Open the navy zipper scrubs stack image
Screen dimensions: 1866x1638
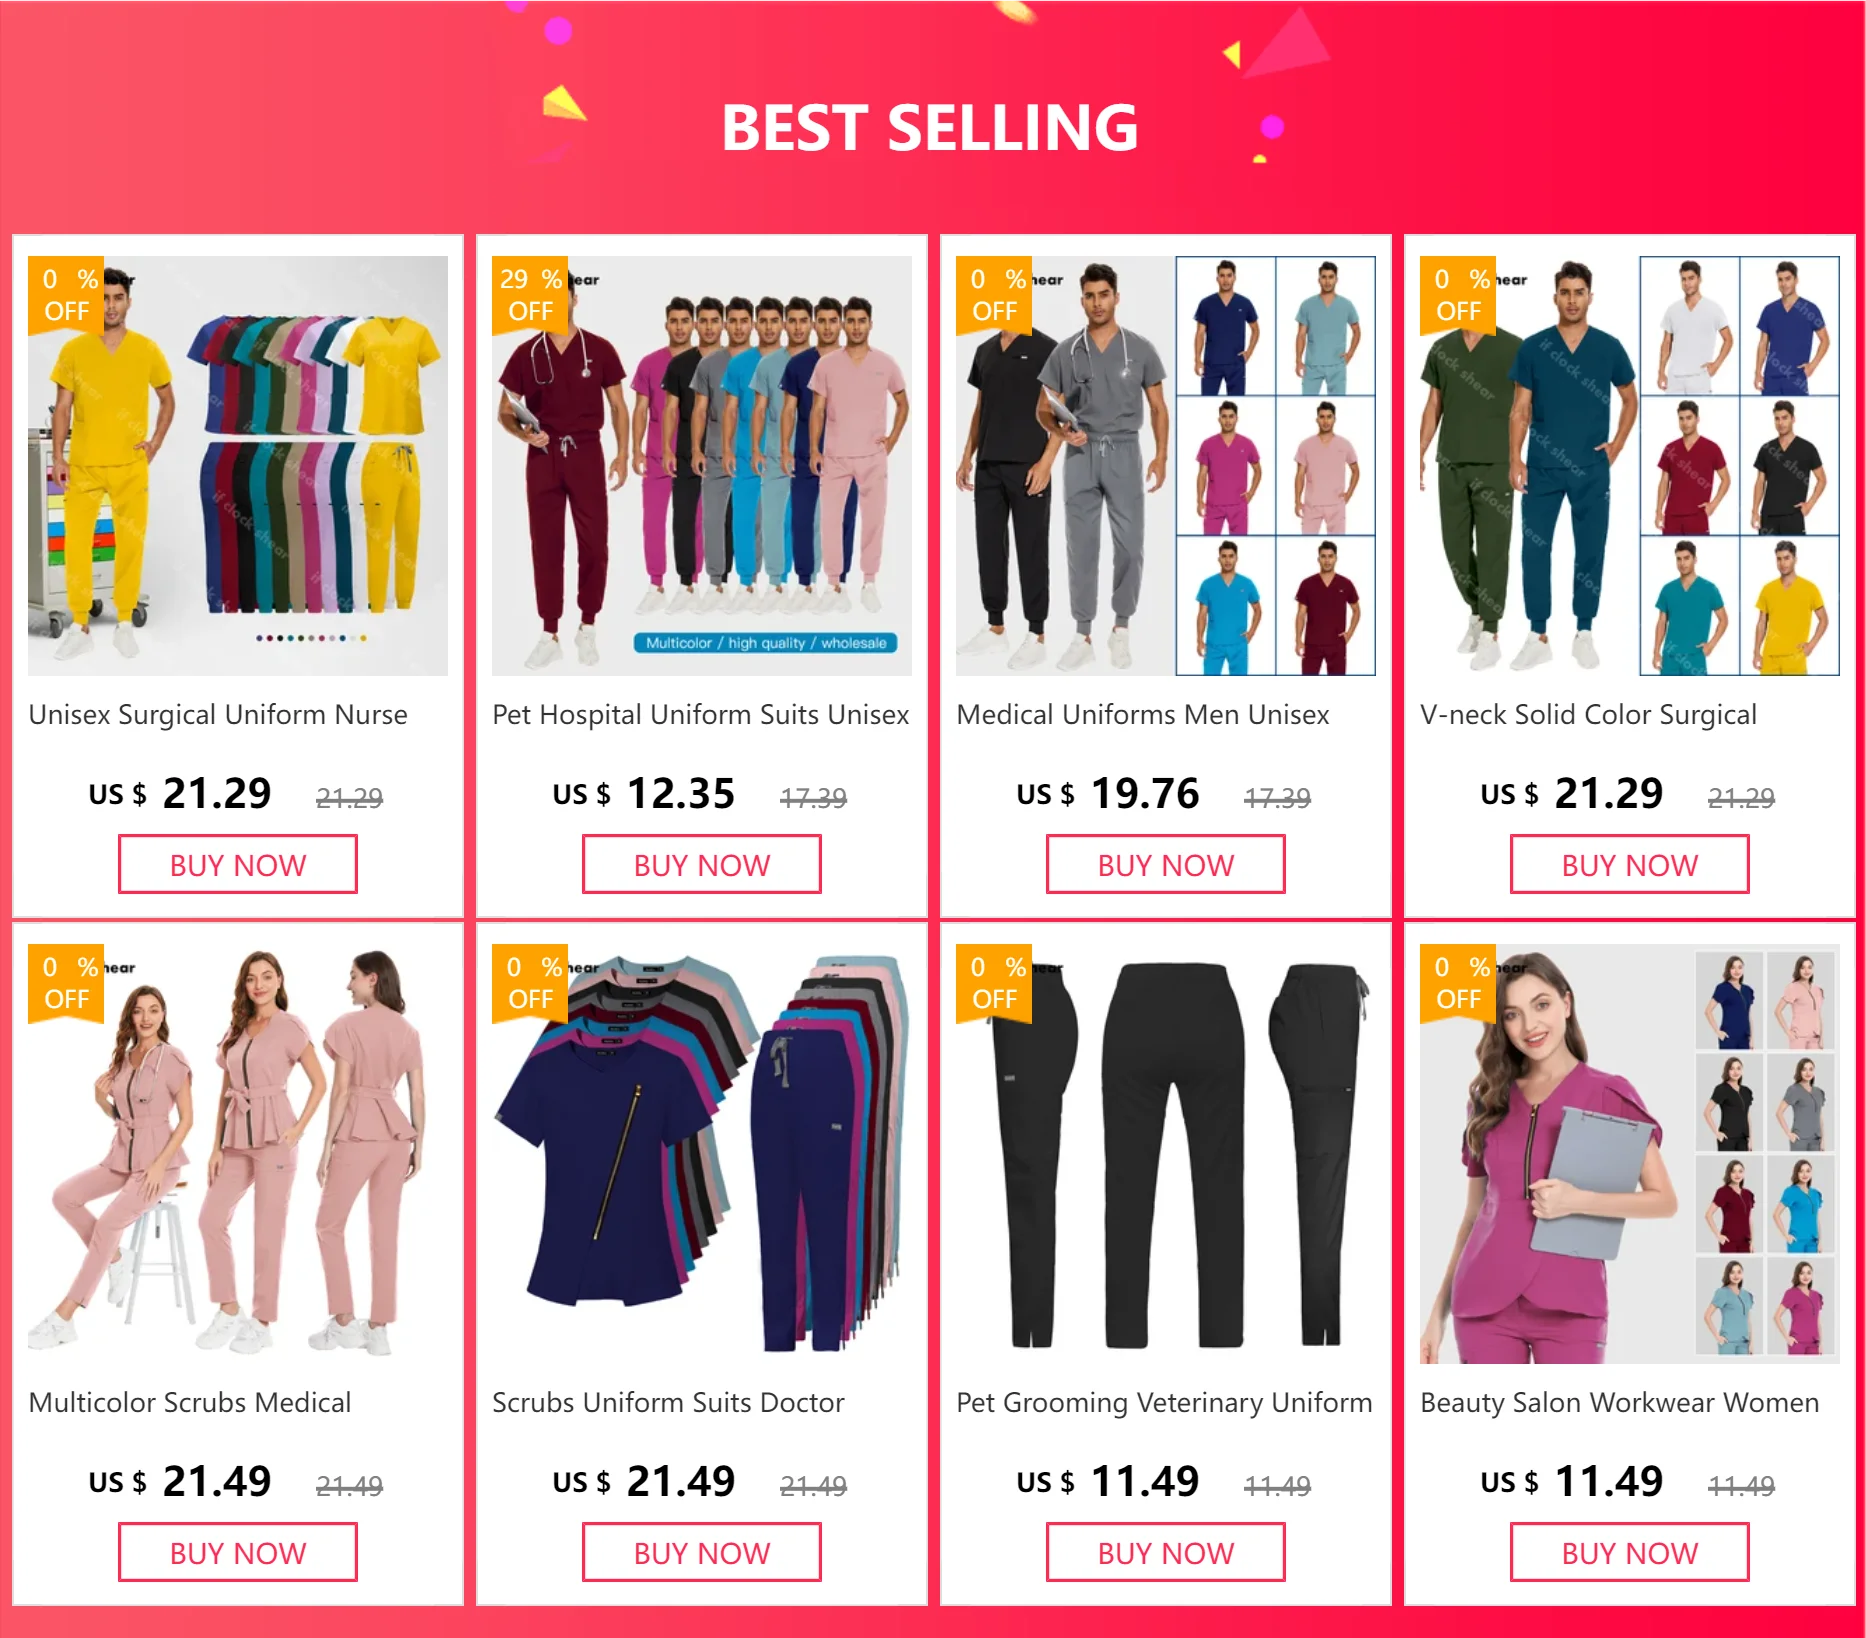(702, 1154)
